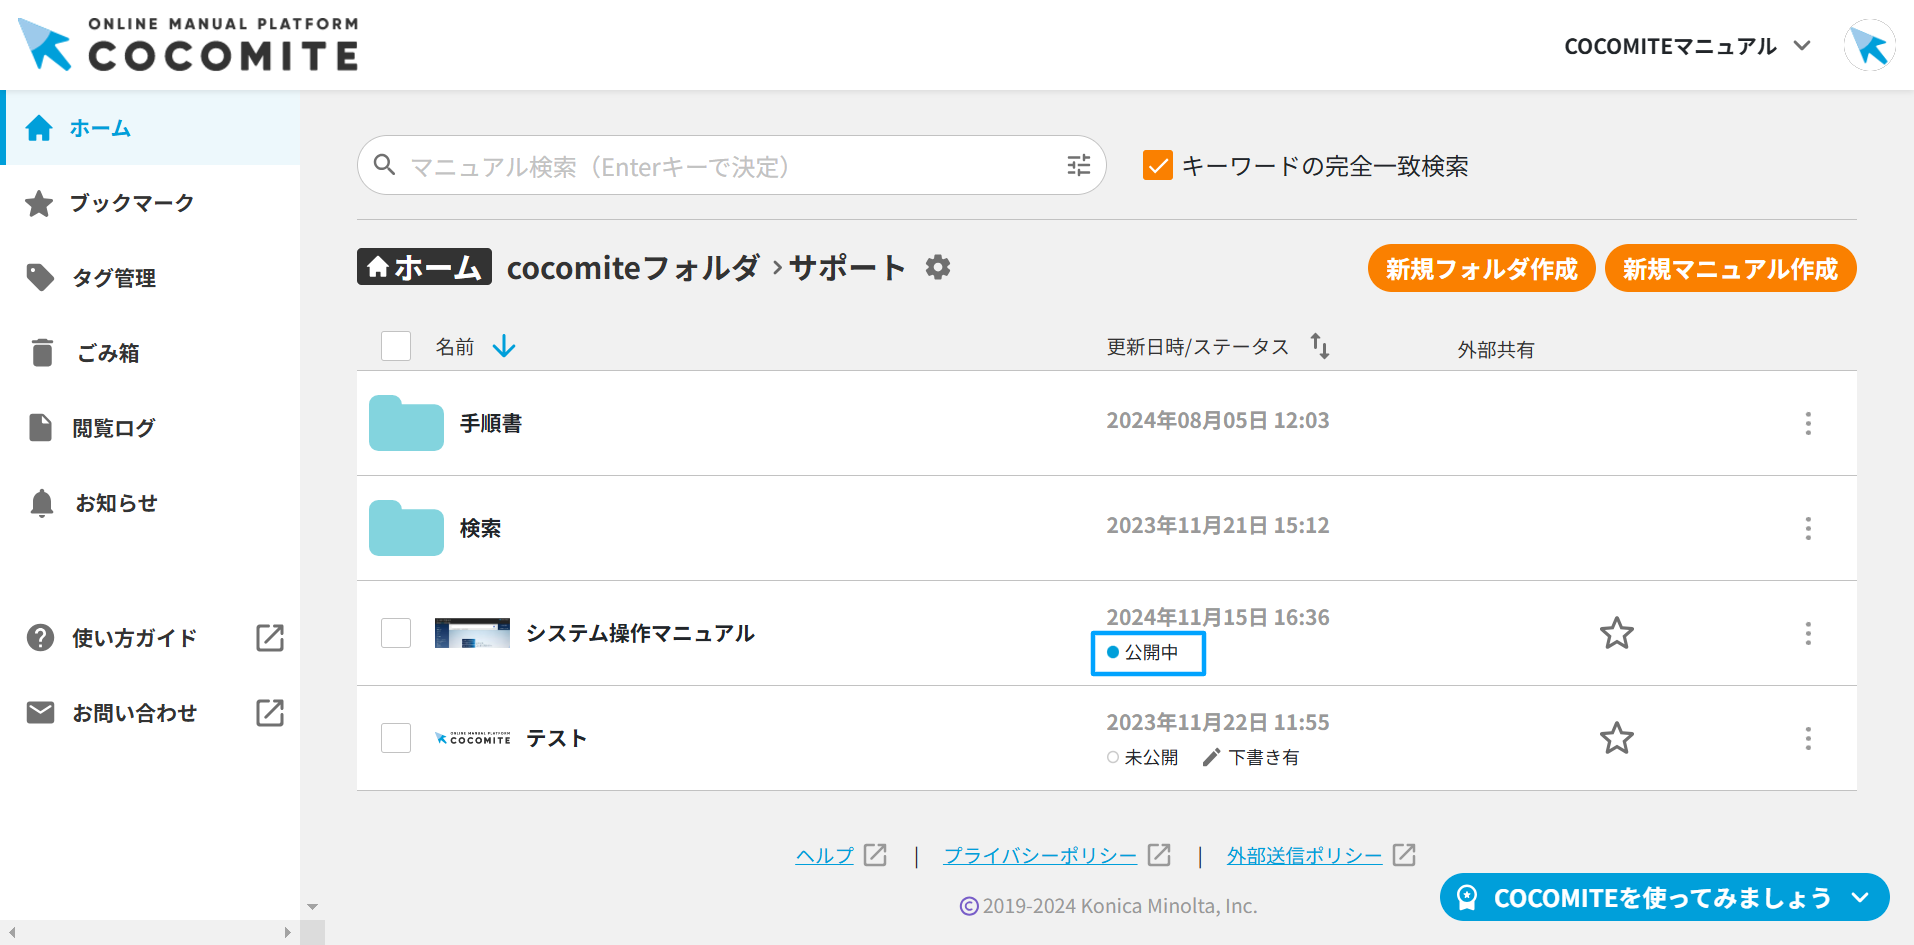This screenshot has width=1914, height=945.
Task: Star the テスト manual
Action: click(1616, 738)
